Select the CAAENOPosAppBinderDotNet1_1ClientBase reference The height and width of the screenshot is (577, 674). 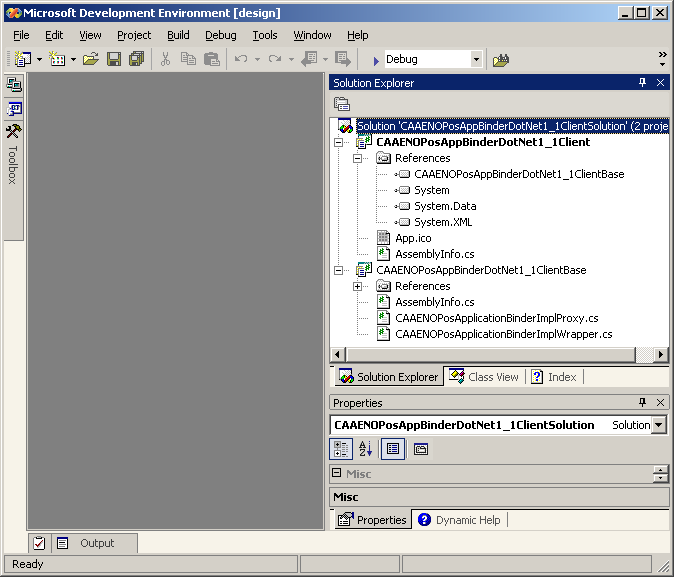coord(519,174)
